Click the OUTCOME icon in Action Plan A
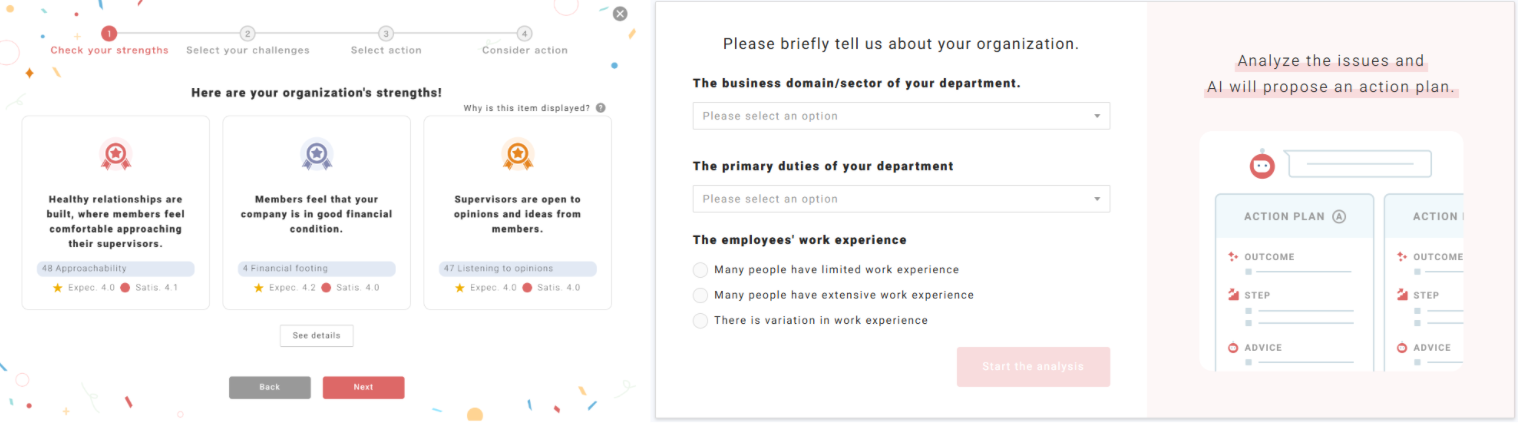1519x423 pixels. [1233, 257]
